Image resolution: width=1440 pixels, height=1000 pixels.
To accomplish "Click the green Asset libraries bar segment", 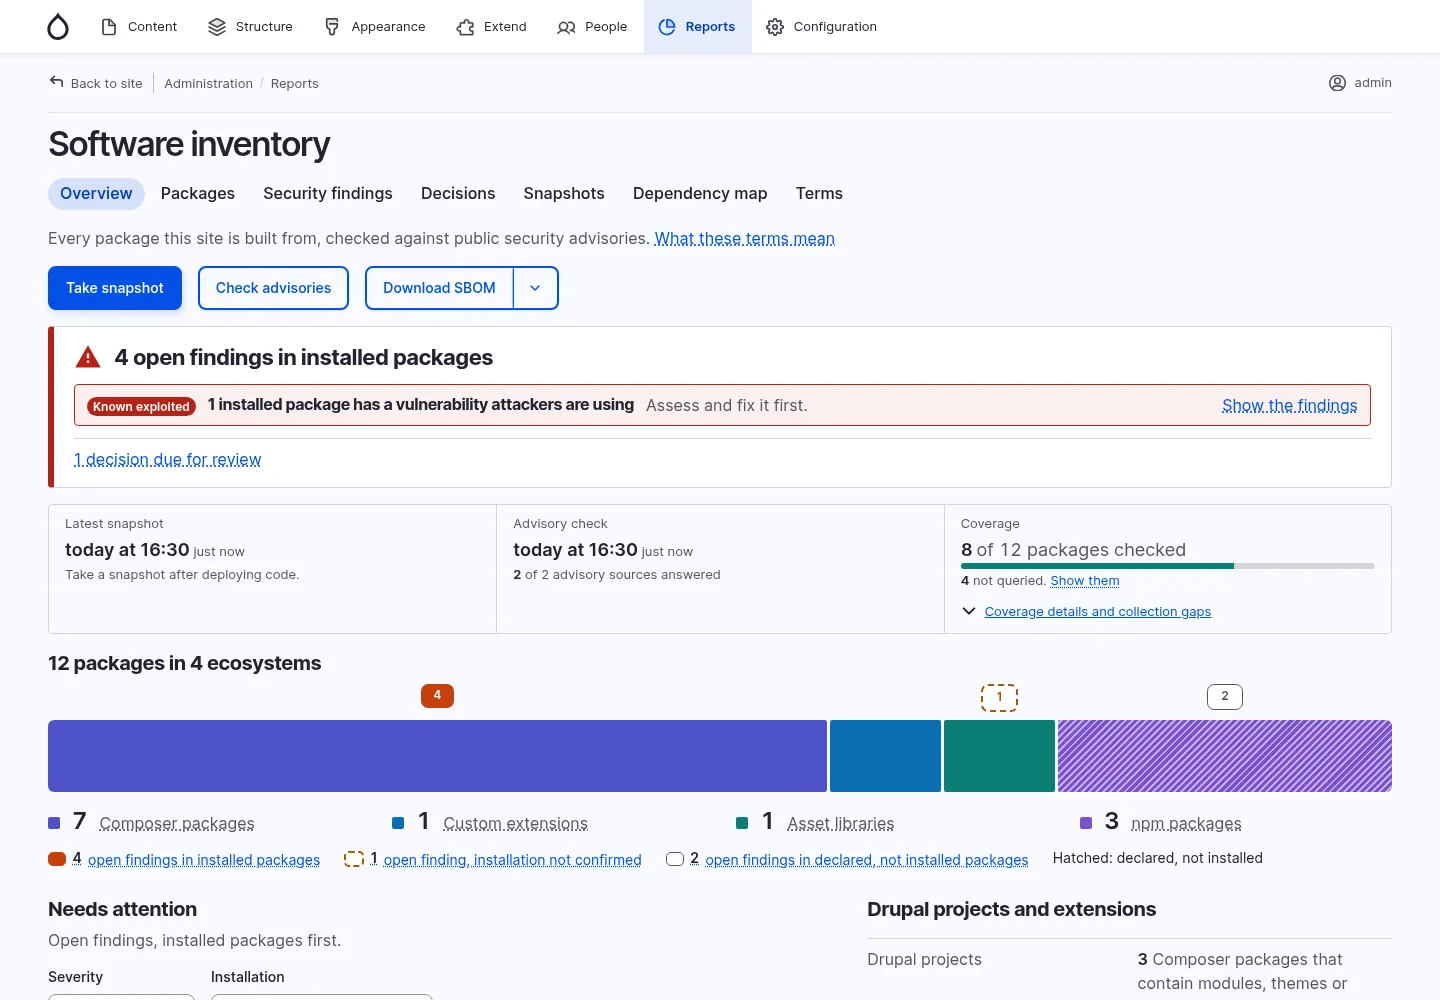I will tap(999, 756).
